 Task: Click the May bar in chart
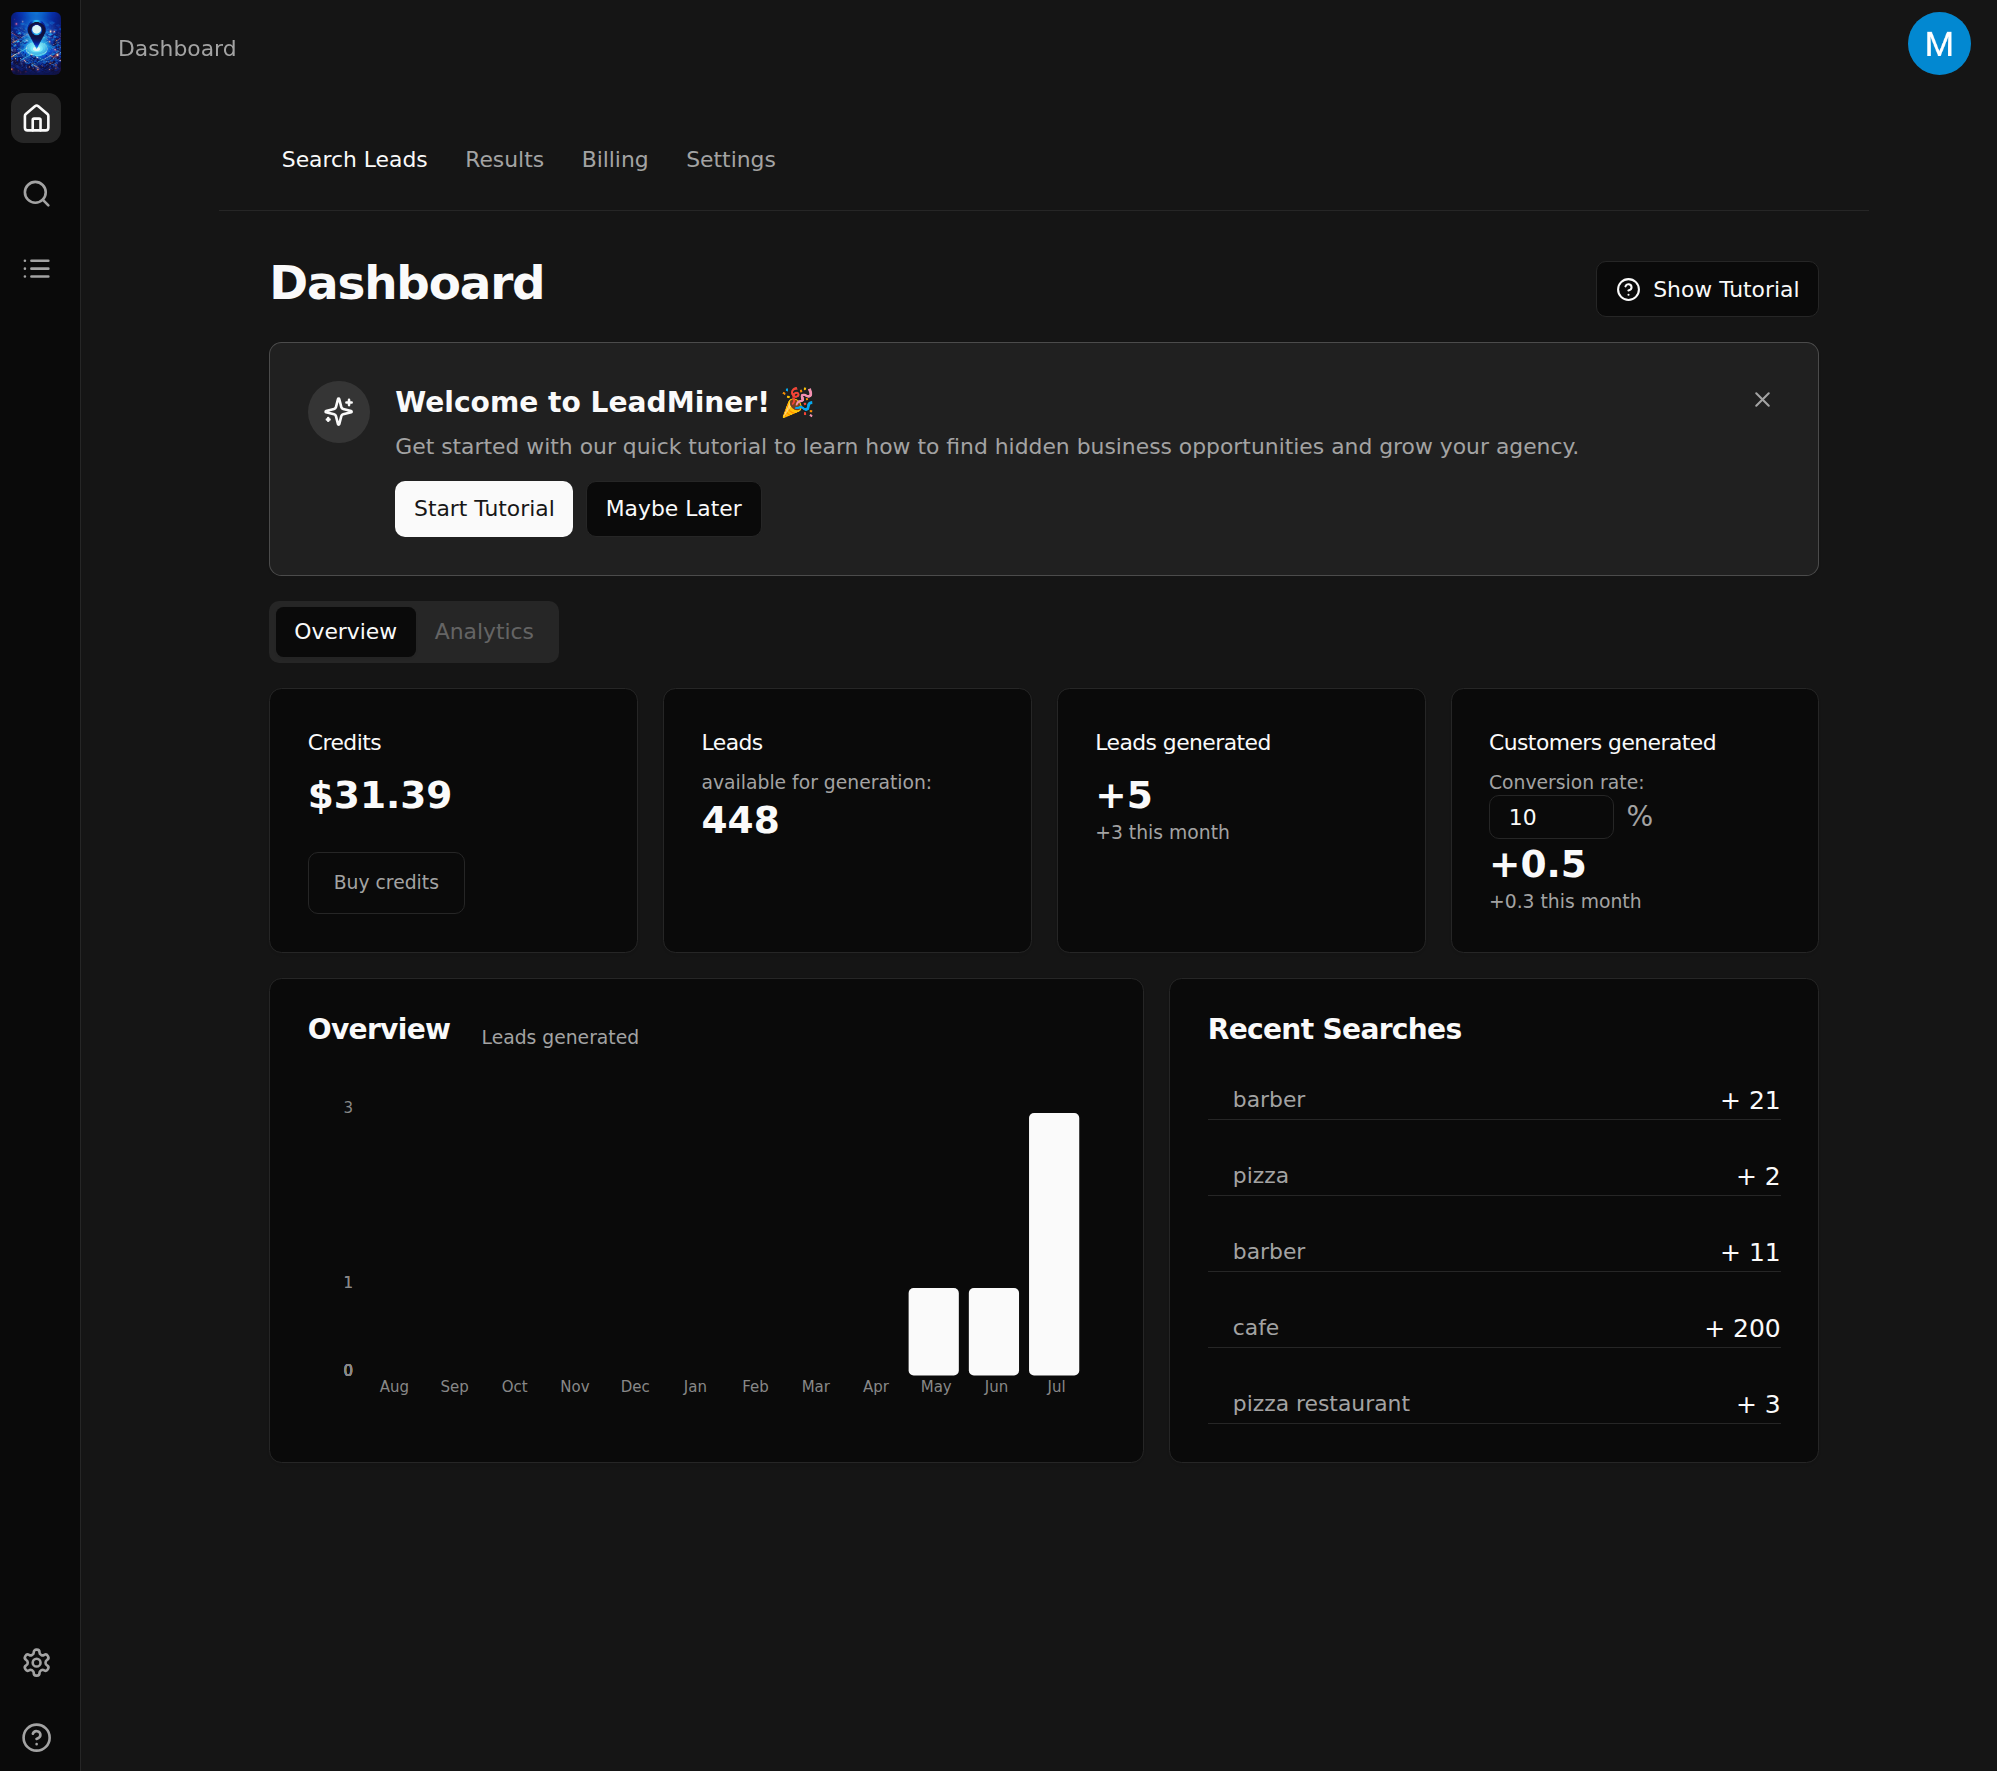933,1331
